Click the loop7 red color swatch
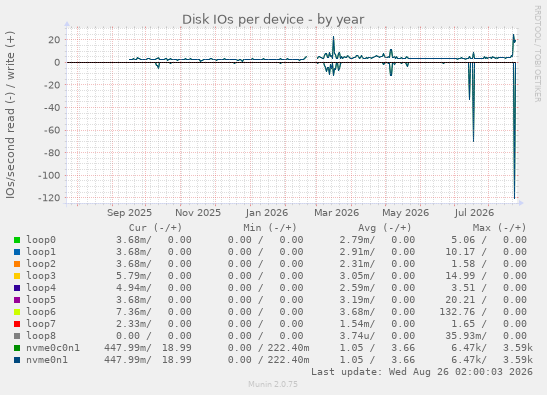 pos(17,324)
